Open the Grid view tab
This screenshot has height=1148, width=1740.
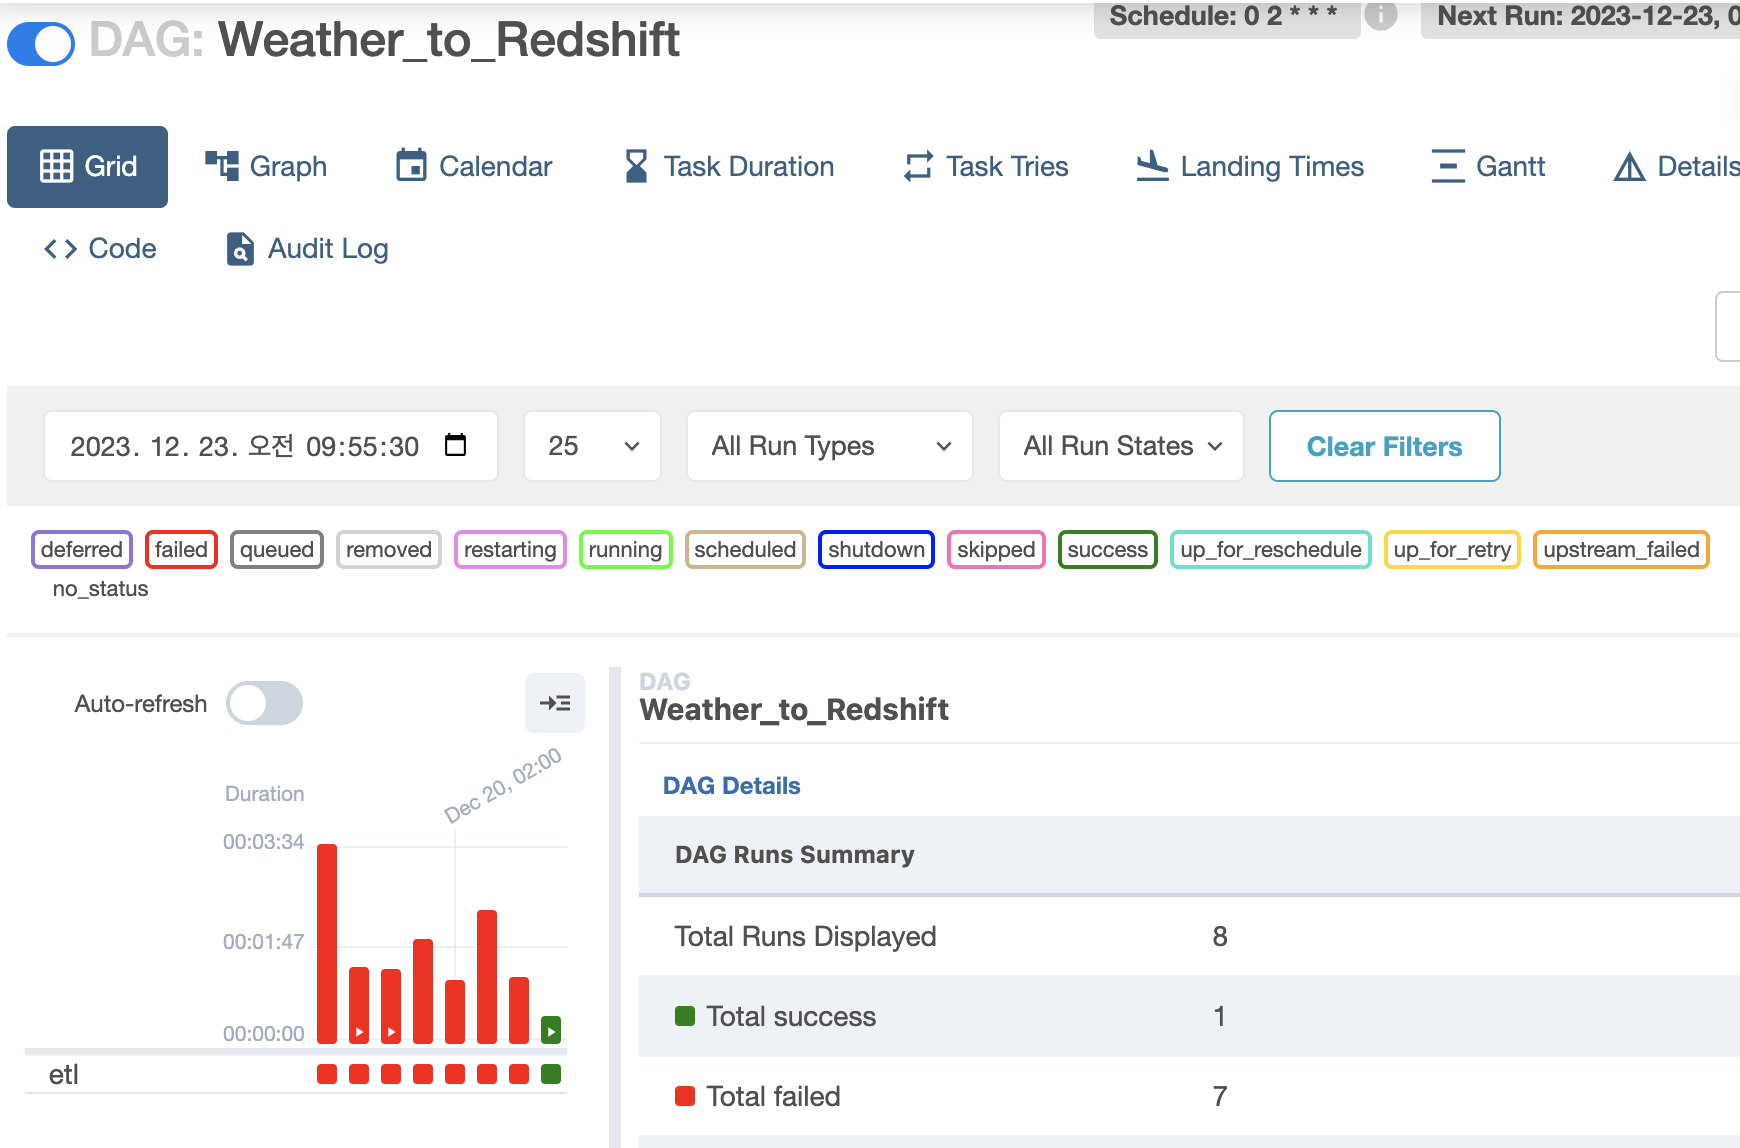click(x=87, y=166)
